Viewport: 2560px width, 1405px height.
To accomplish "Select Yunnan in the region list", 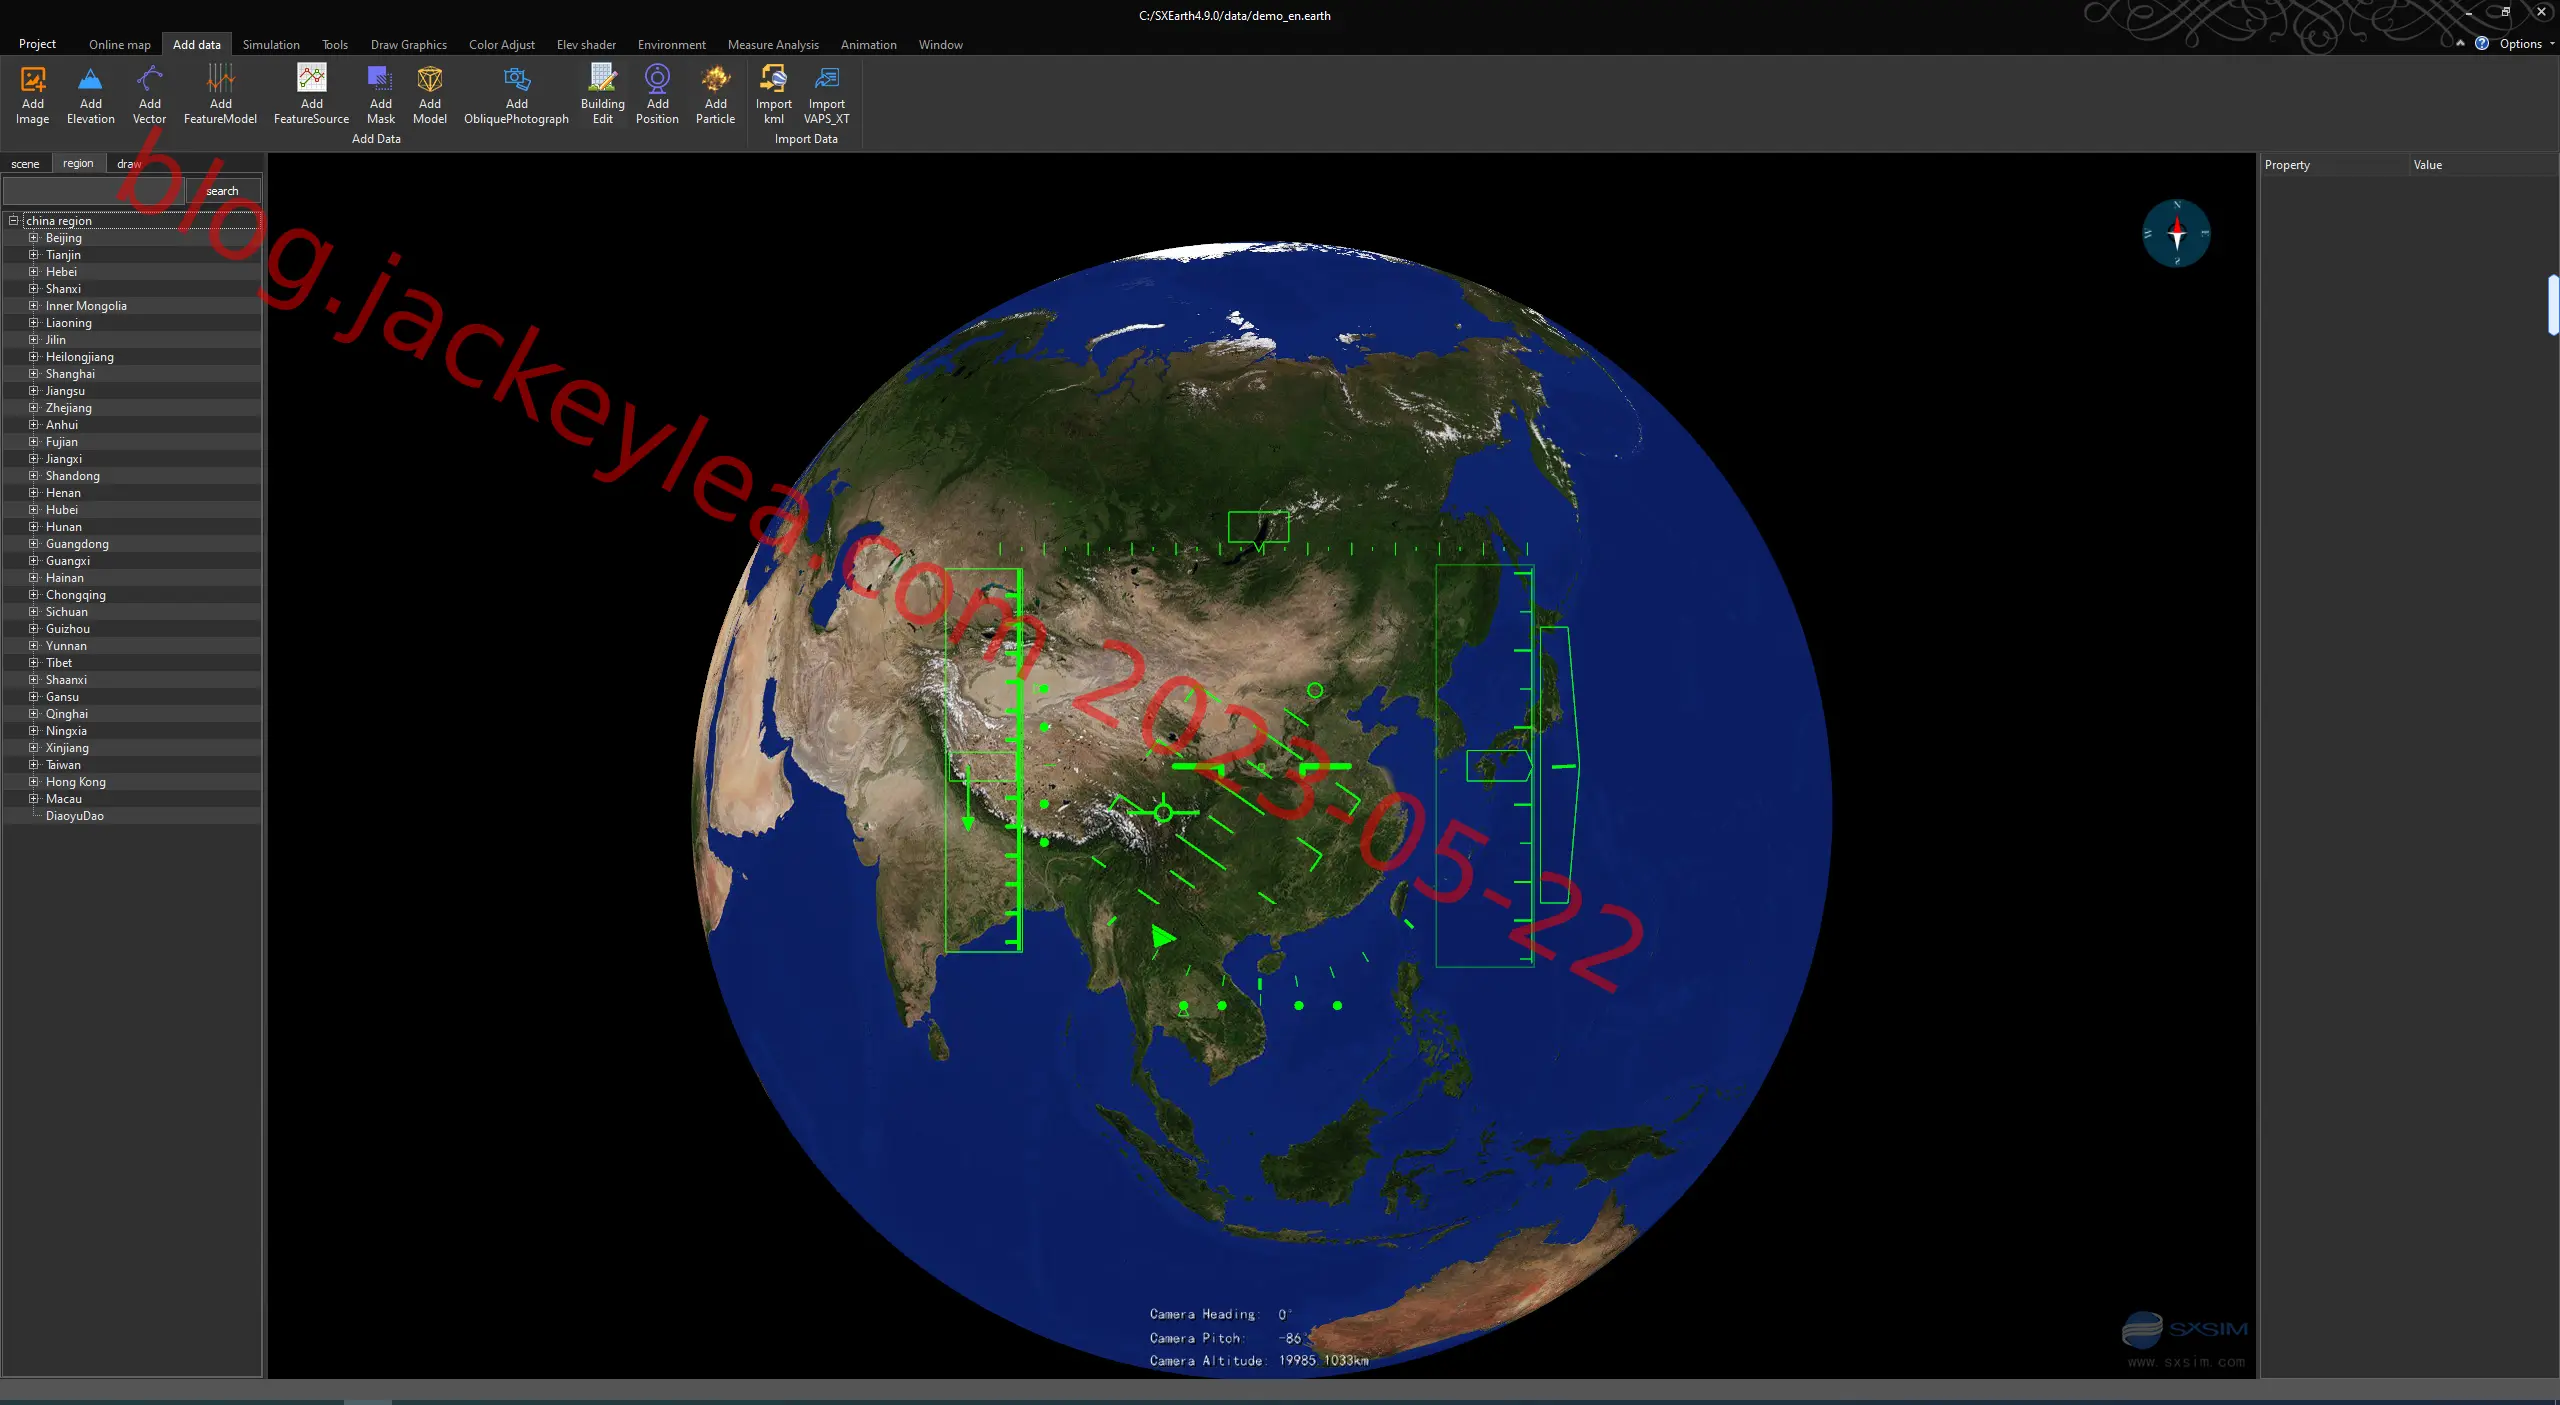I will 66,645.
